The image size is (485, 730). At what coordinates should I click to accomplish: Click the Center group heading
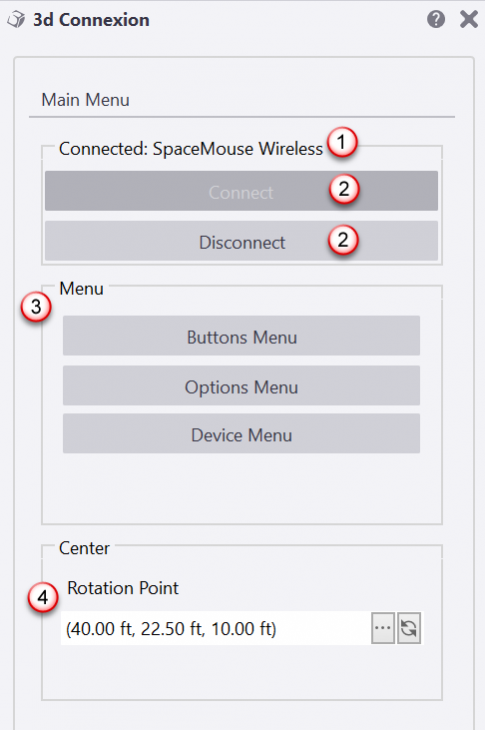84,548
